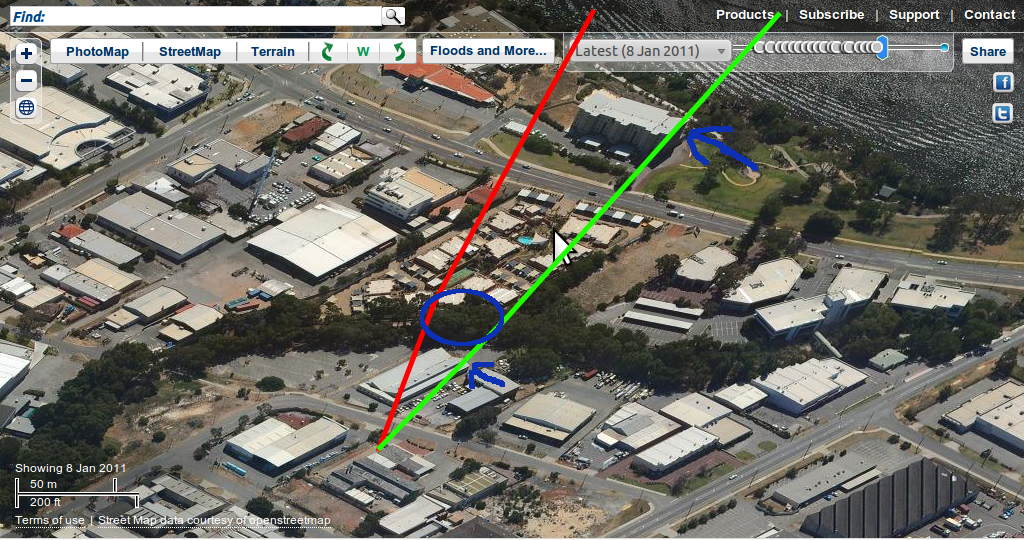Click the W compass direction button
The width and height of the screenshot is (1024, 540).
tap(363, 52)
